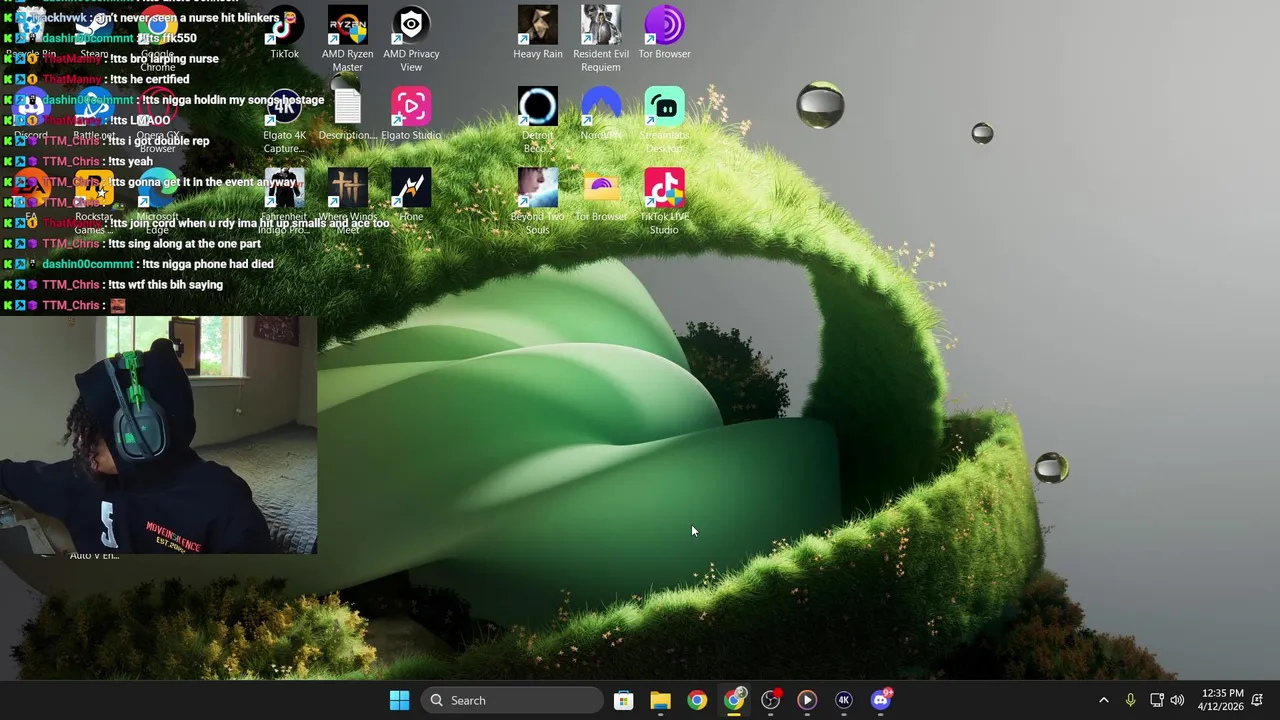Select Fahrenheit Indigo Prophecy shortcut
1280x720 pixels.
tap(284, 202)
